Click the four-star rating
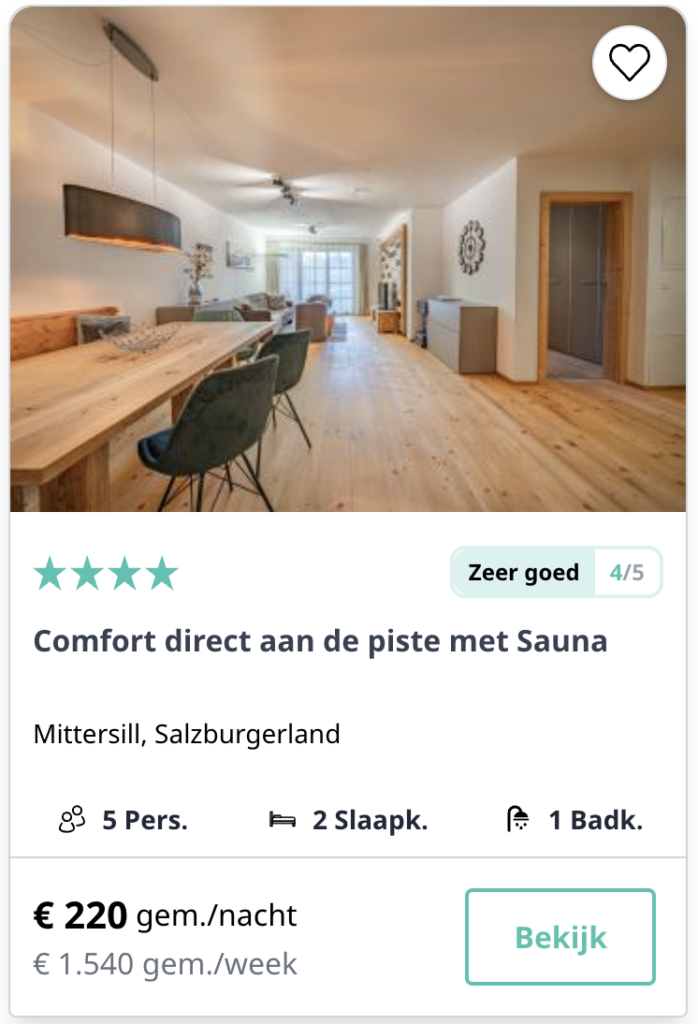 click(x=106, y=573)
